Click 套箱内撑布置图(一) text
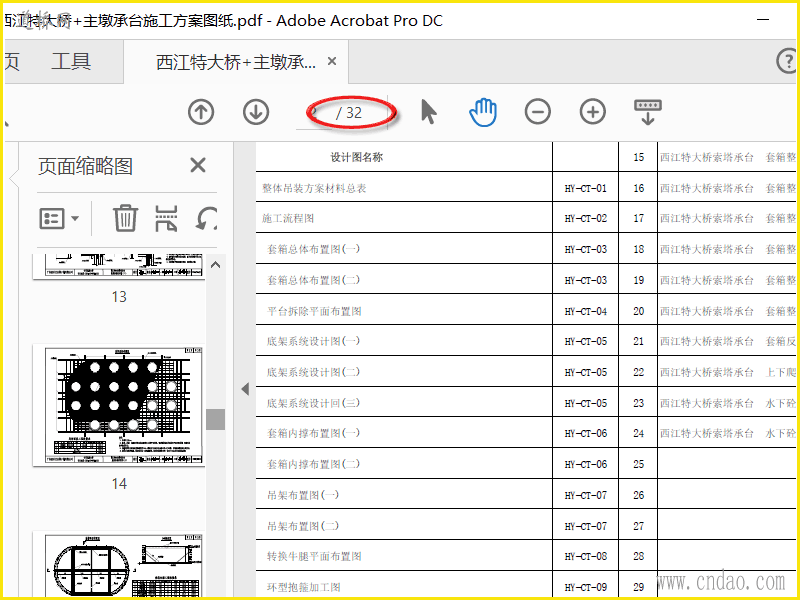Screen dimensions: 800x600 click(313, 433)
